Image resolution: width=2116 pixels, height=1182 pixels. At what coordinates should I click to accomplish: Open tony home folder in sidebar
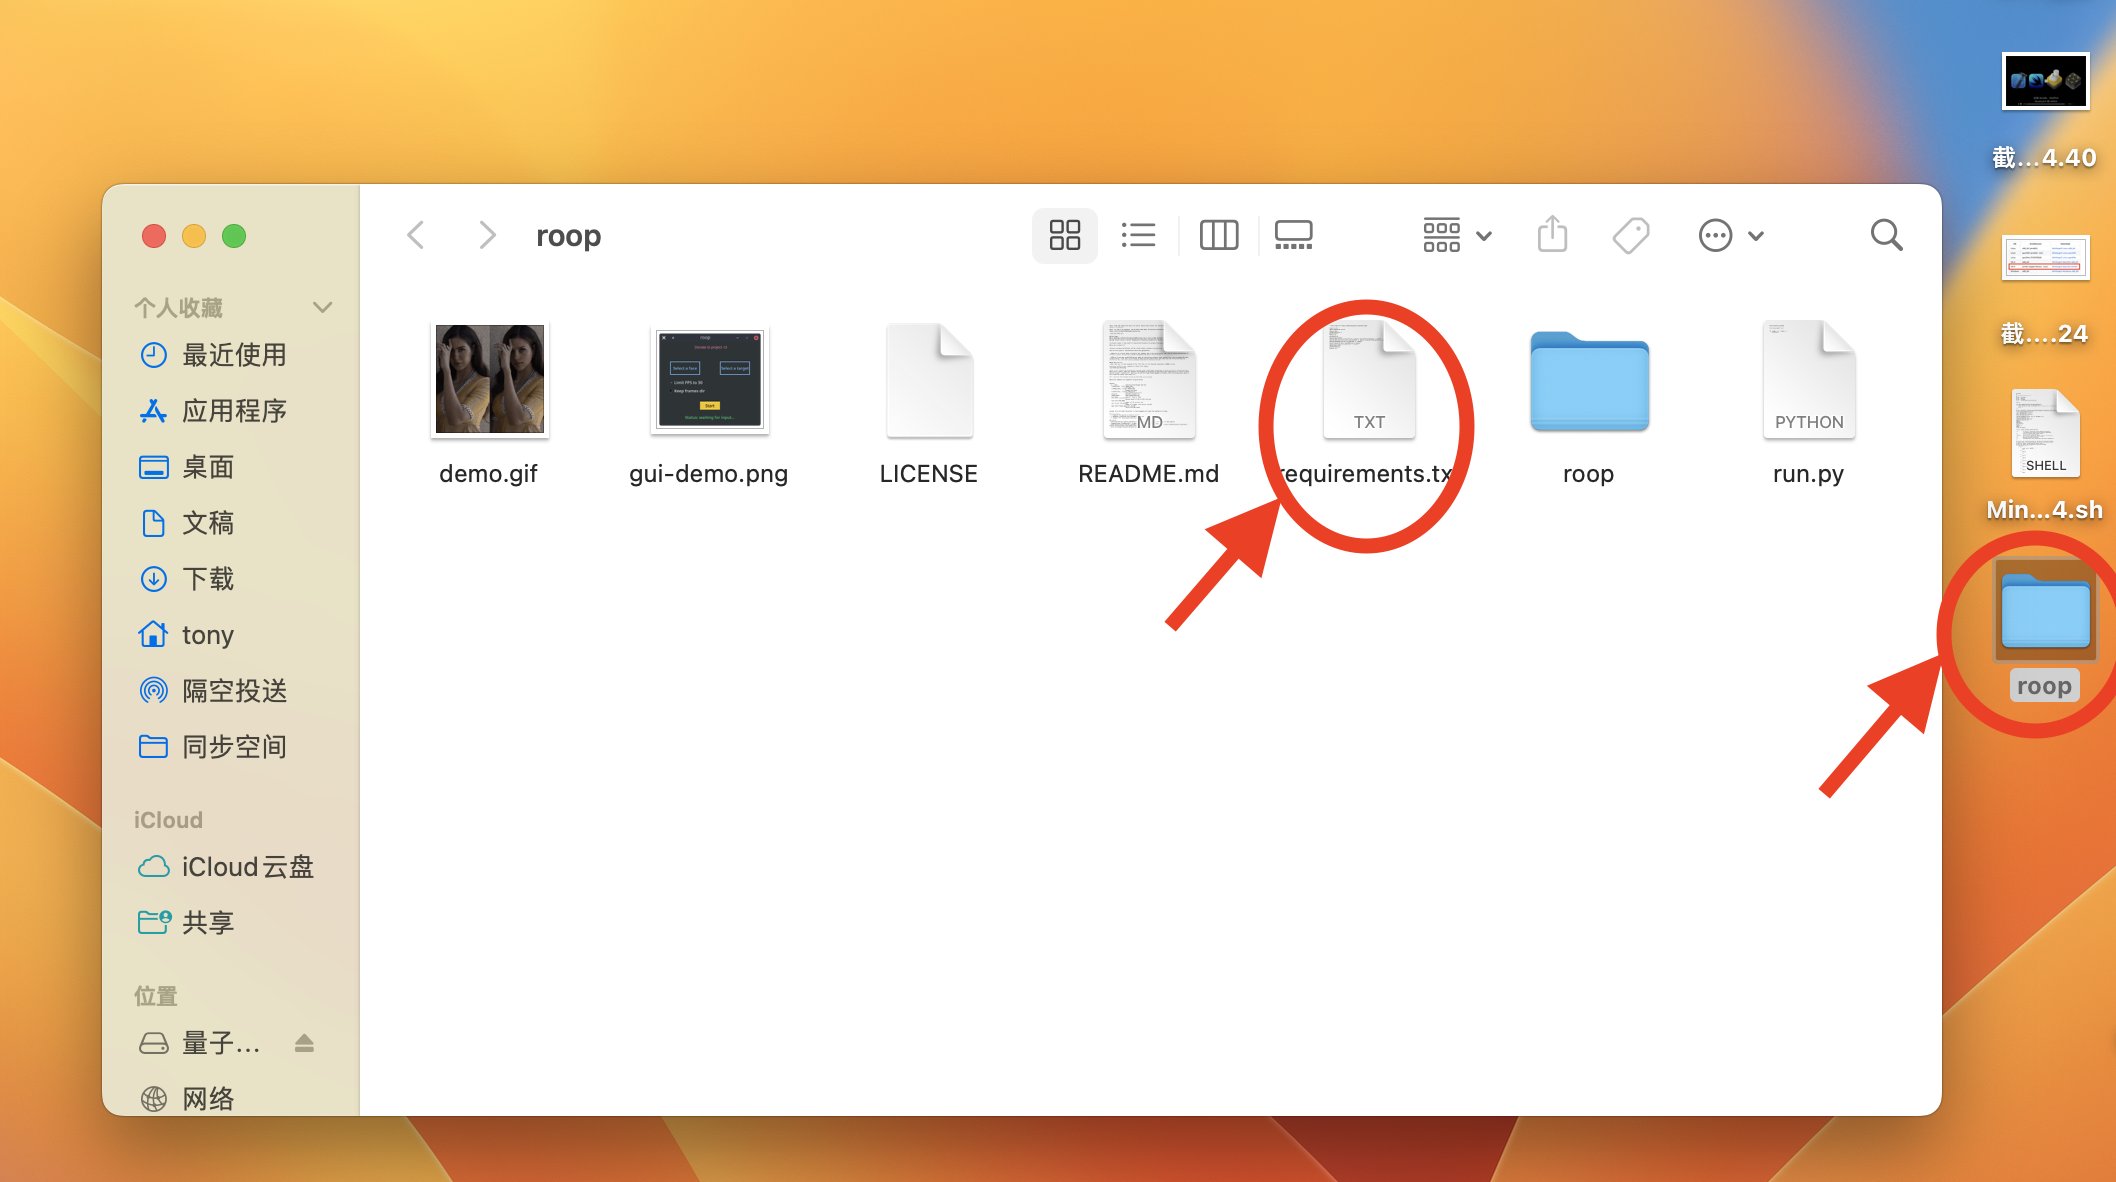[x=207, y=635]
